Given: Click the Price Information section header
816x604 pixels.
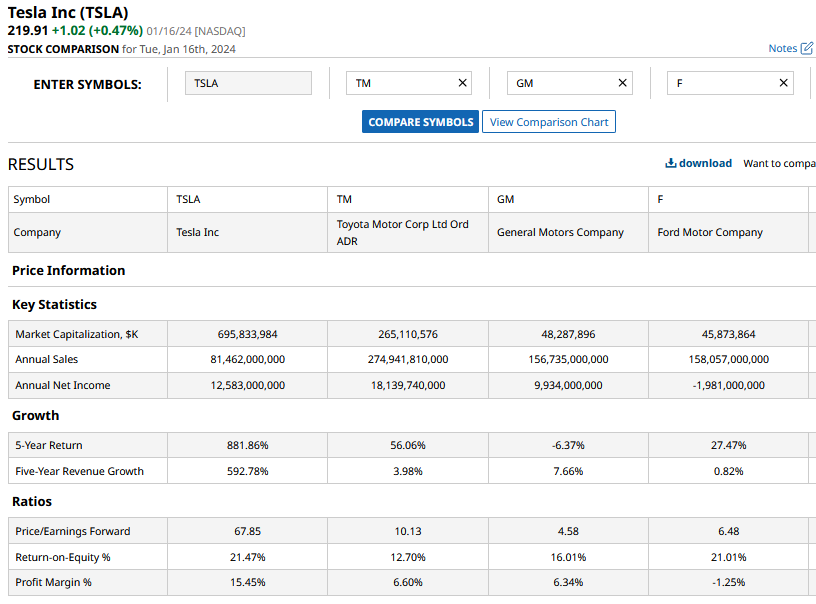Looking at the screenshot, I should [x=69, y=270].
